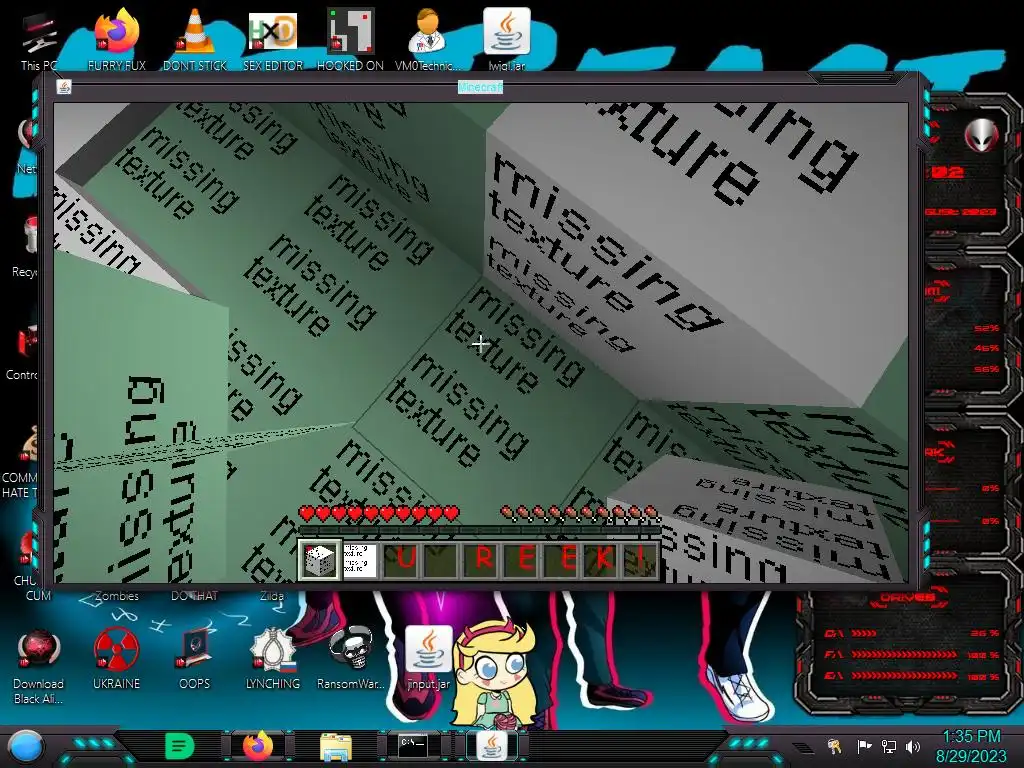Click the DRIVES header in the widget

click(907, 597)
